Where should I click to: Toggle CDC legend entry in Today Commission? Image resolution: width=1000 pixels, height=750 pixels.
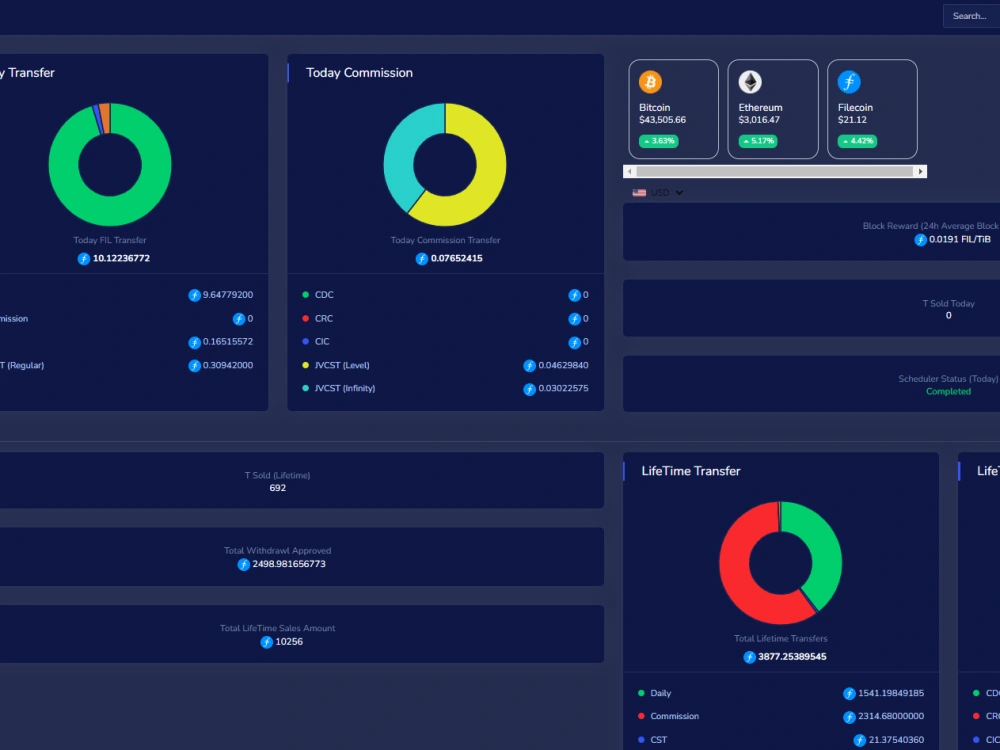318,295
